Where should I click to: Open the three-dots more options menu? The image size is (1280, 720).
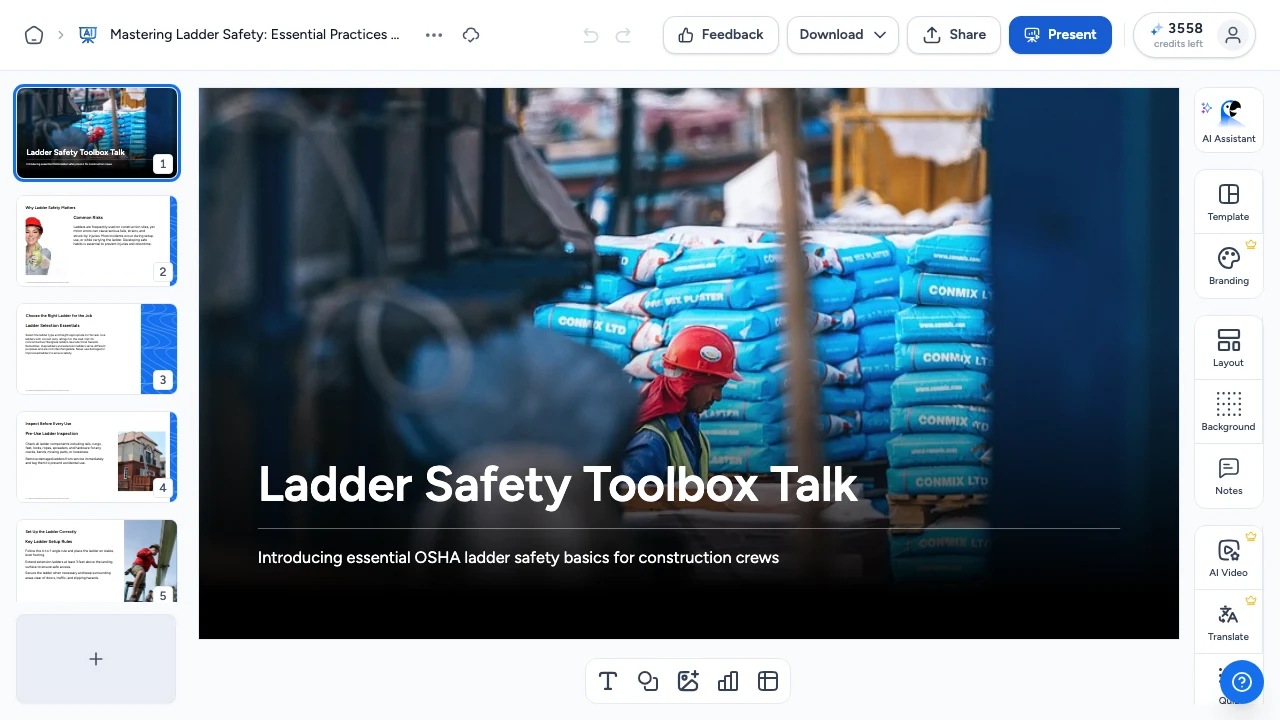[433, 35]
